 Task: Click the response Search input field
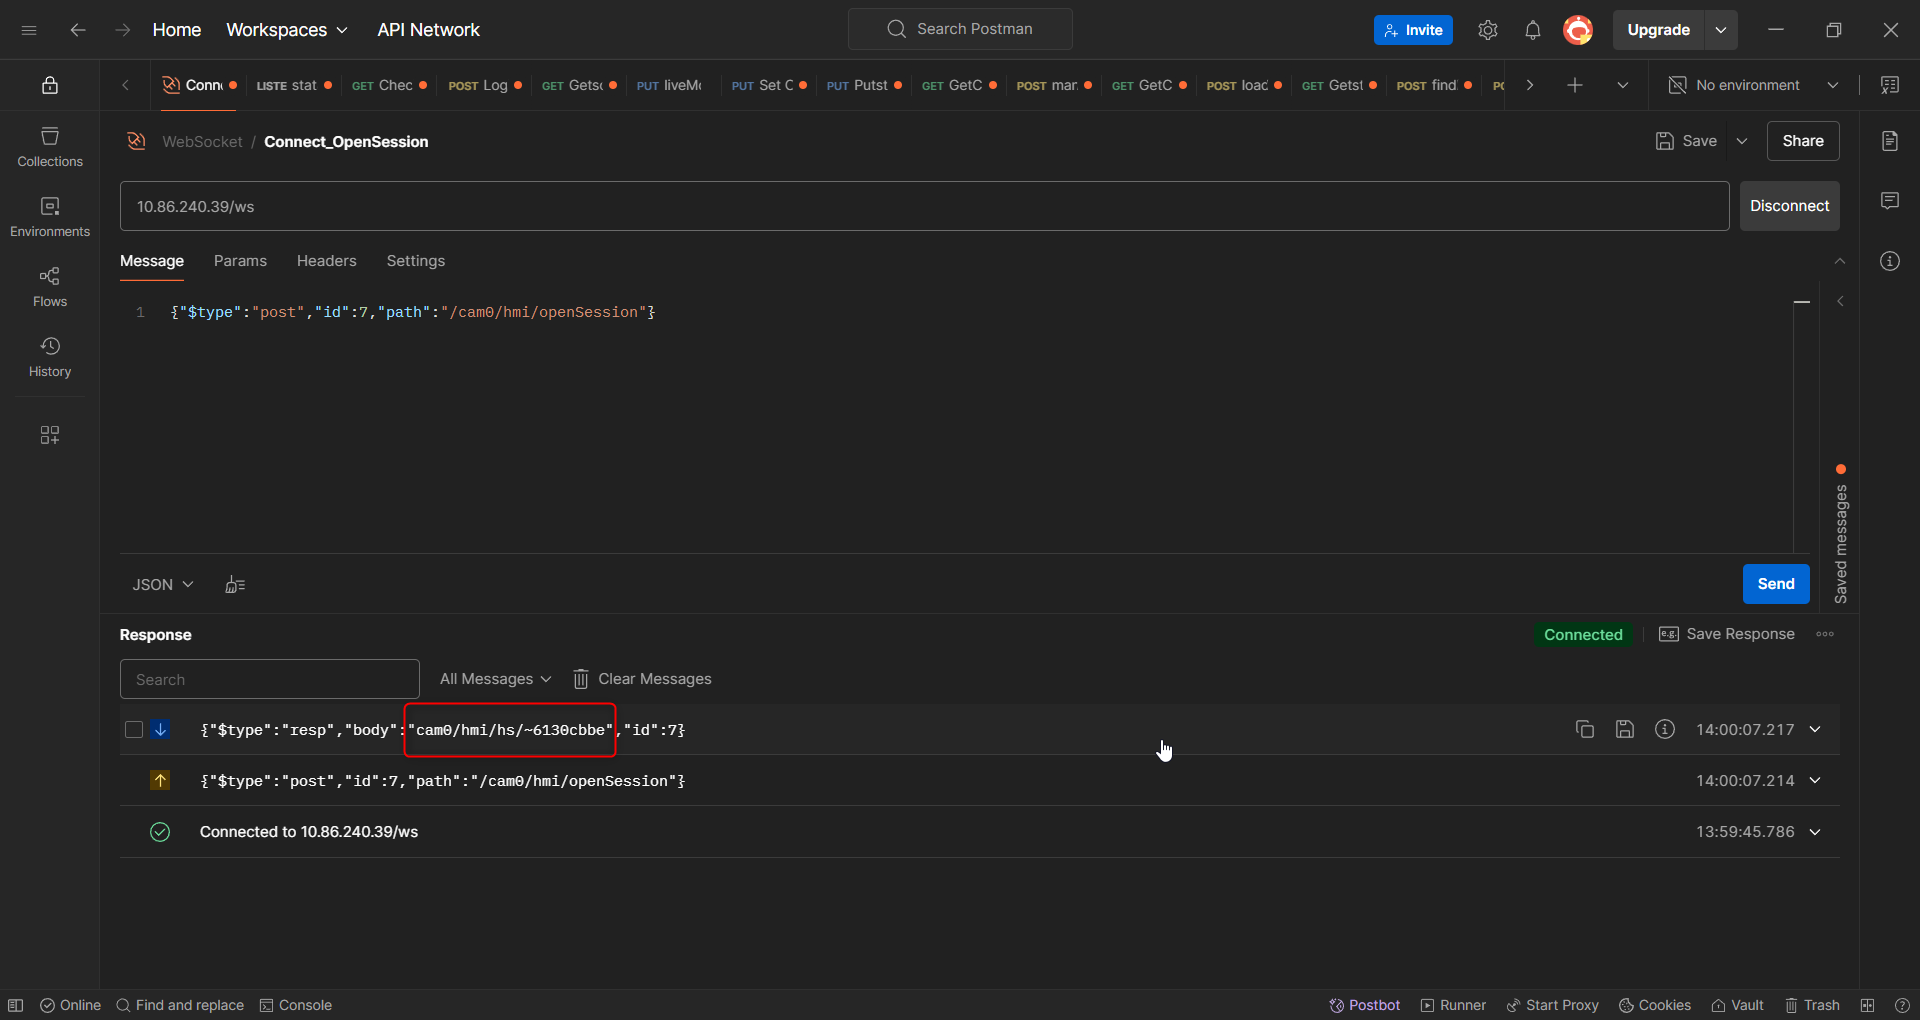click(x=268, y=679)
